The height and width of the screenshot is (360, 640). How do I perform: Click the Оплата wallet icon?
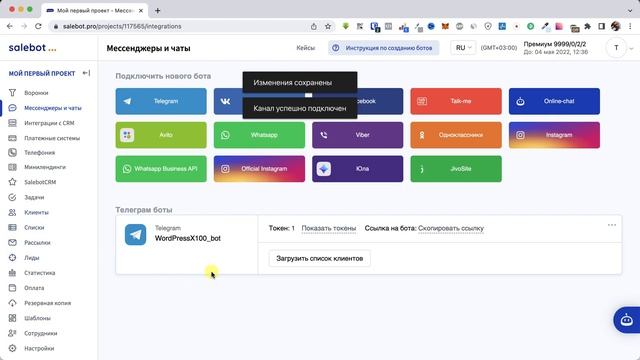pos(12,288)
